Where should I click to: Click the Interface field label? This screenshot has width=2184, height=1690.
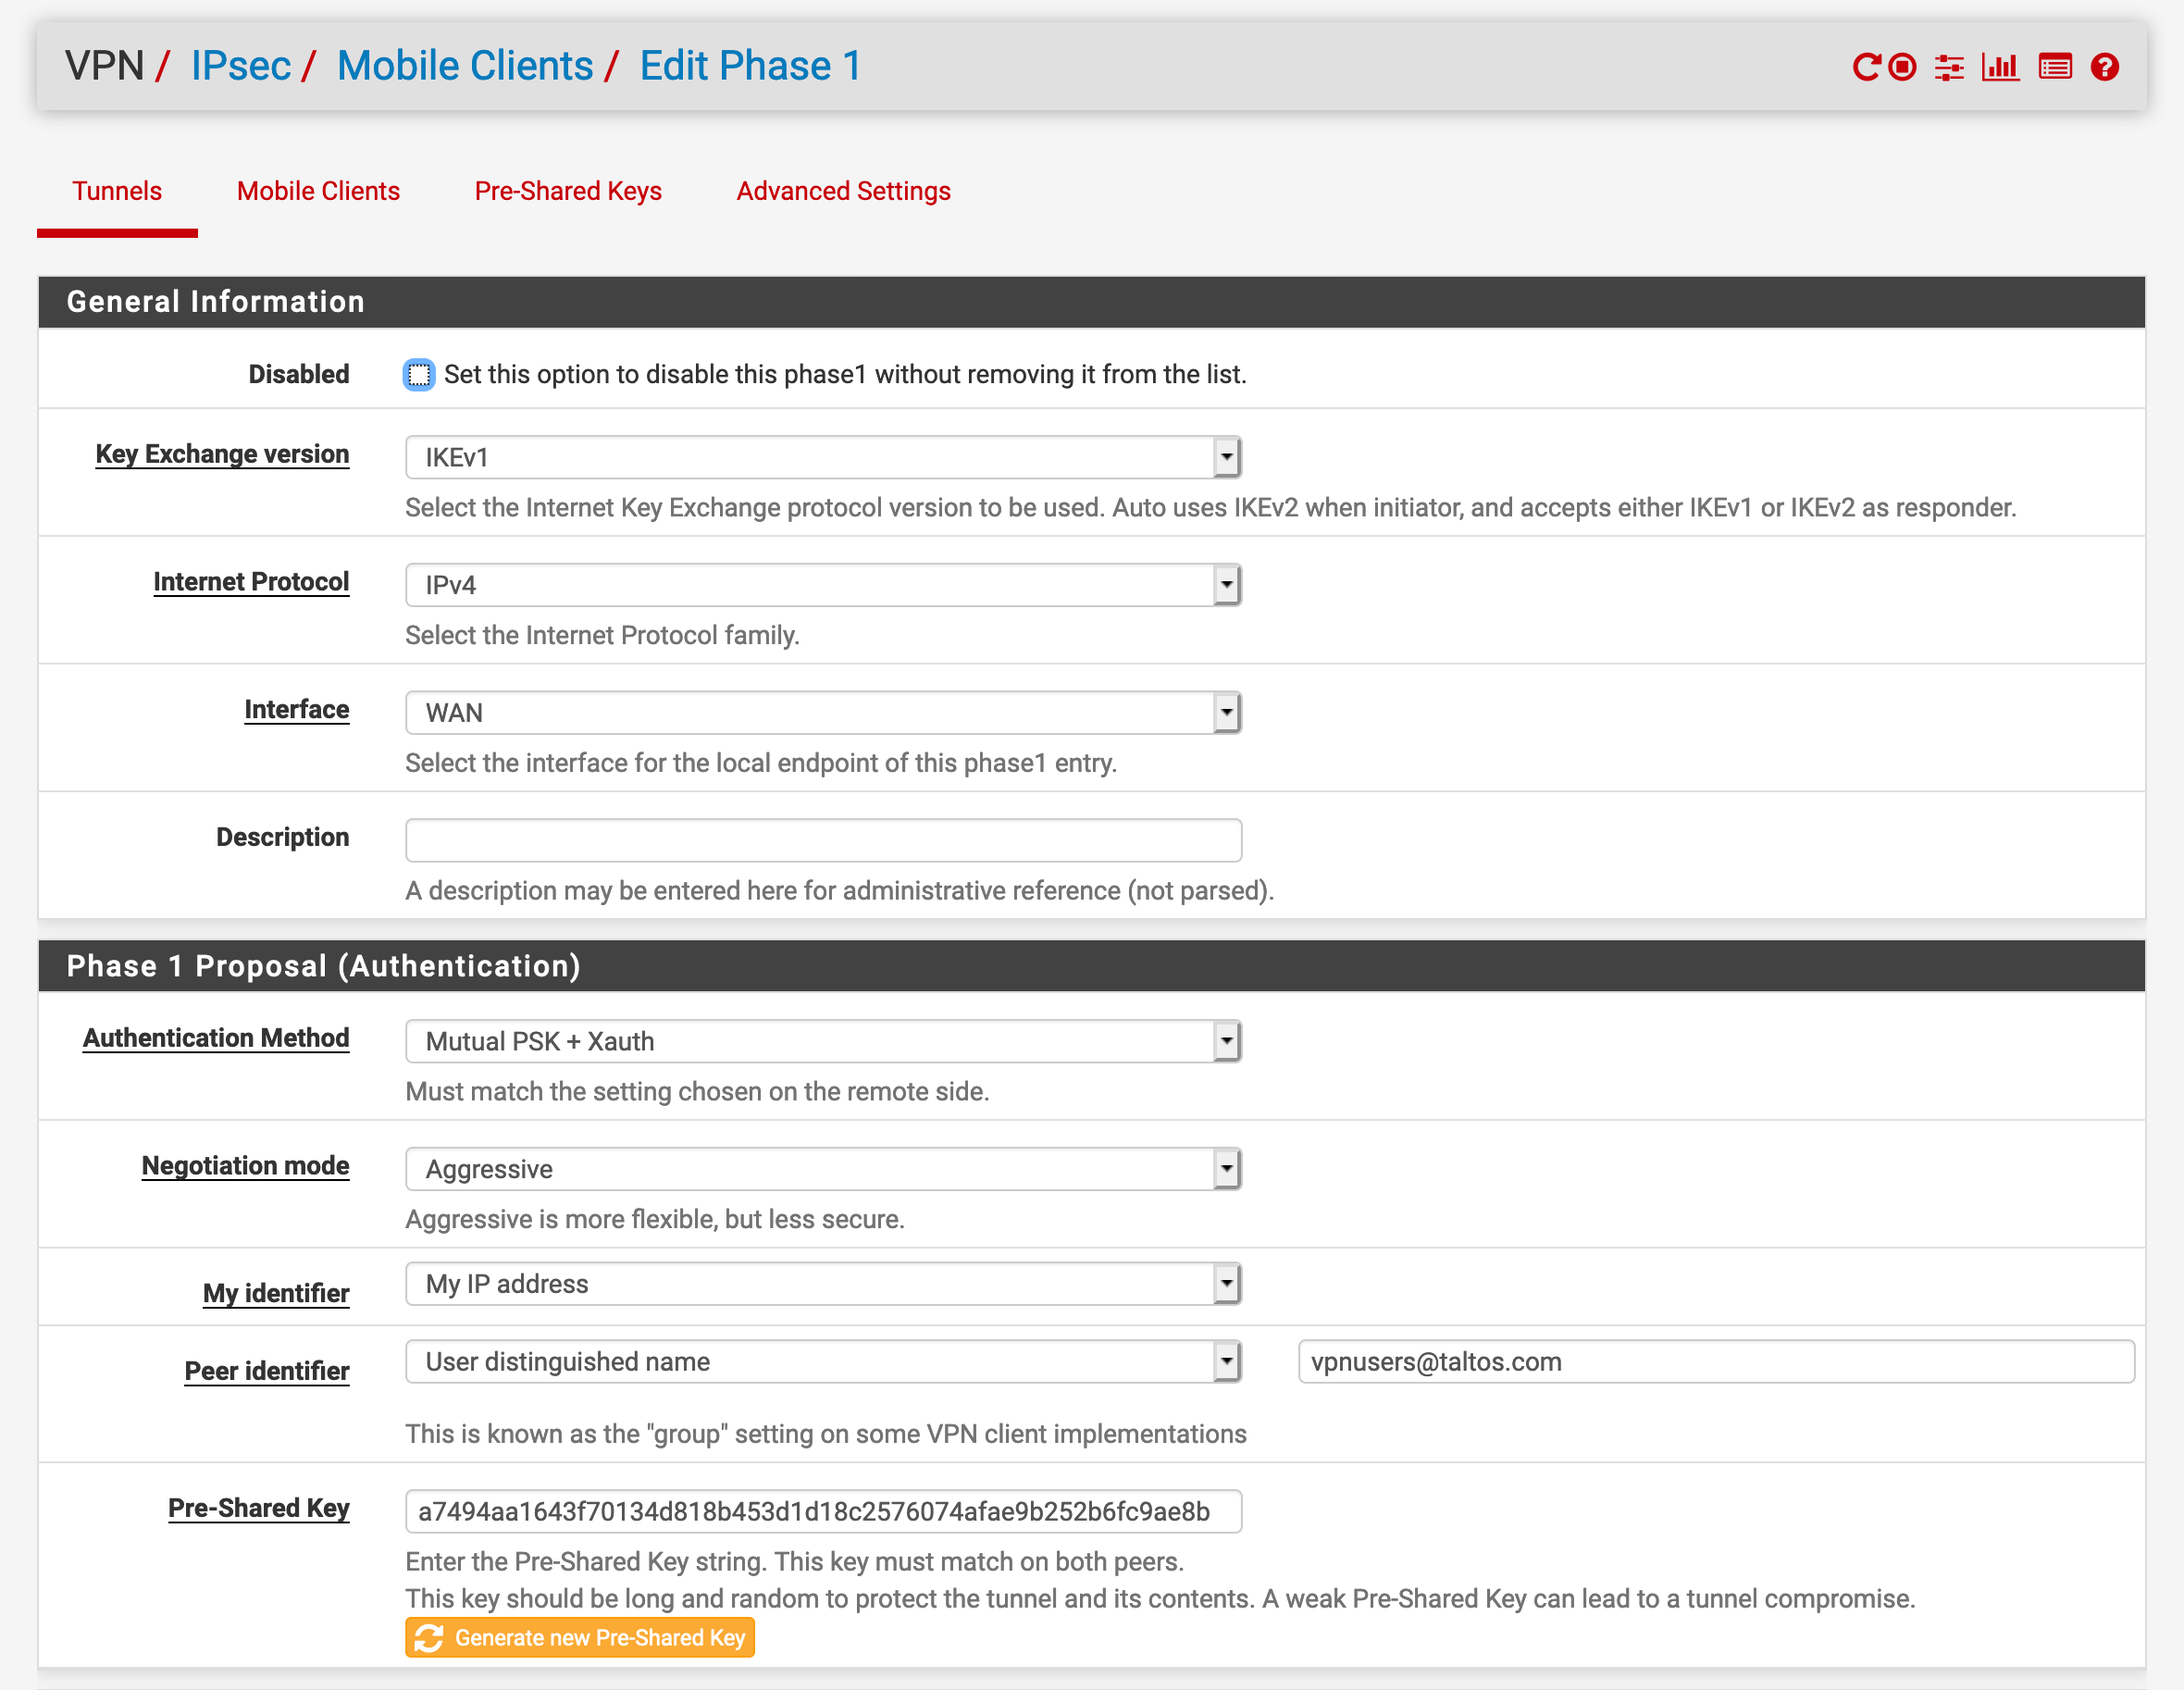pos(297,710)
